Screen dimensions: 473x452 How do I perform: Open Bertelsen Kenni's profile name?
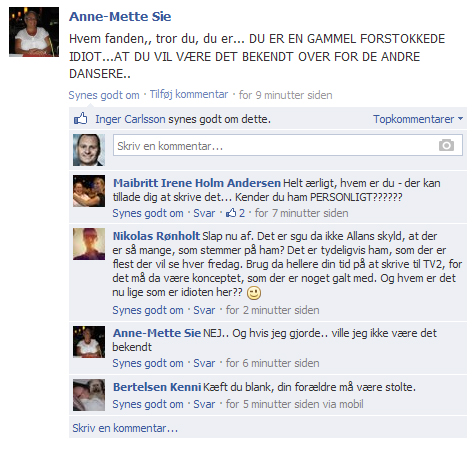tap(157, 387)
